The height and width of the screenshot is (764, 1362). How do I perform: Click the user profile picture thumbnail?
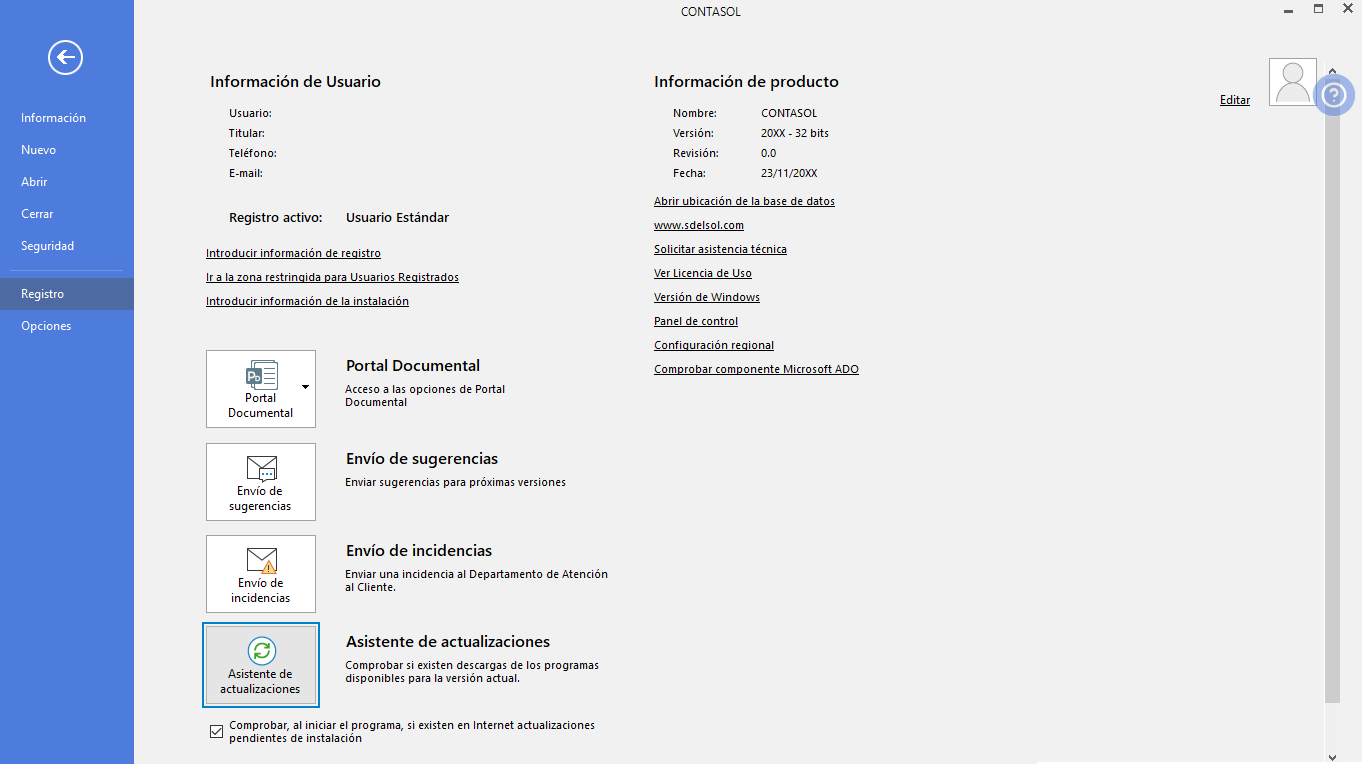(1293, 82)
